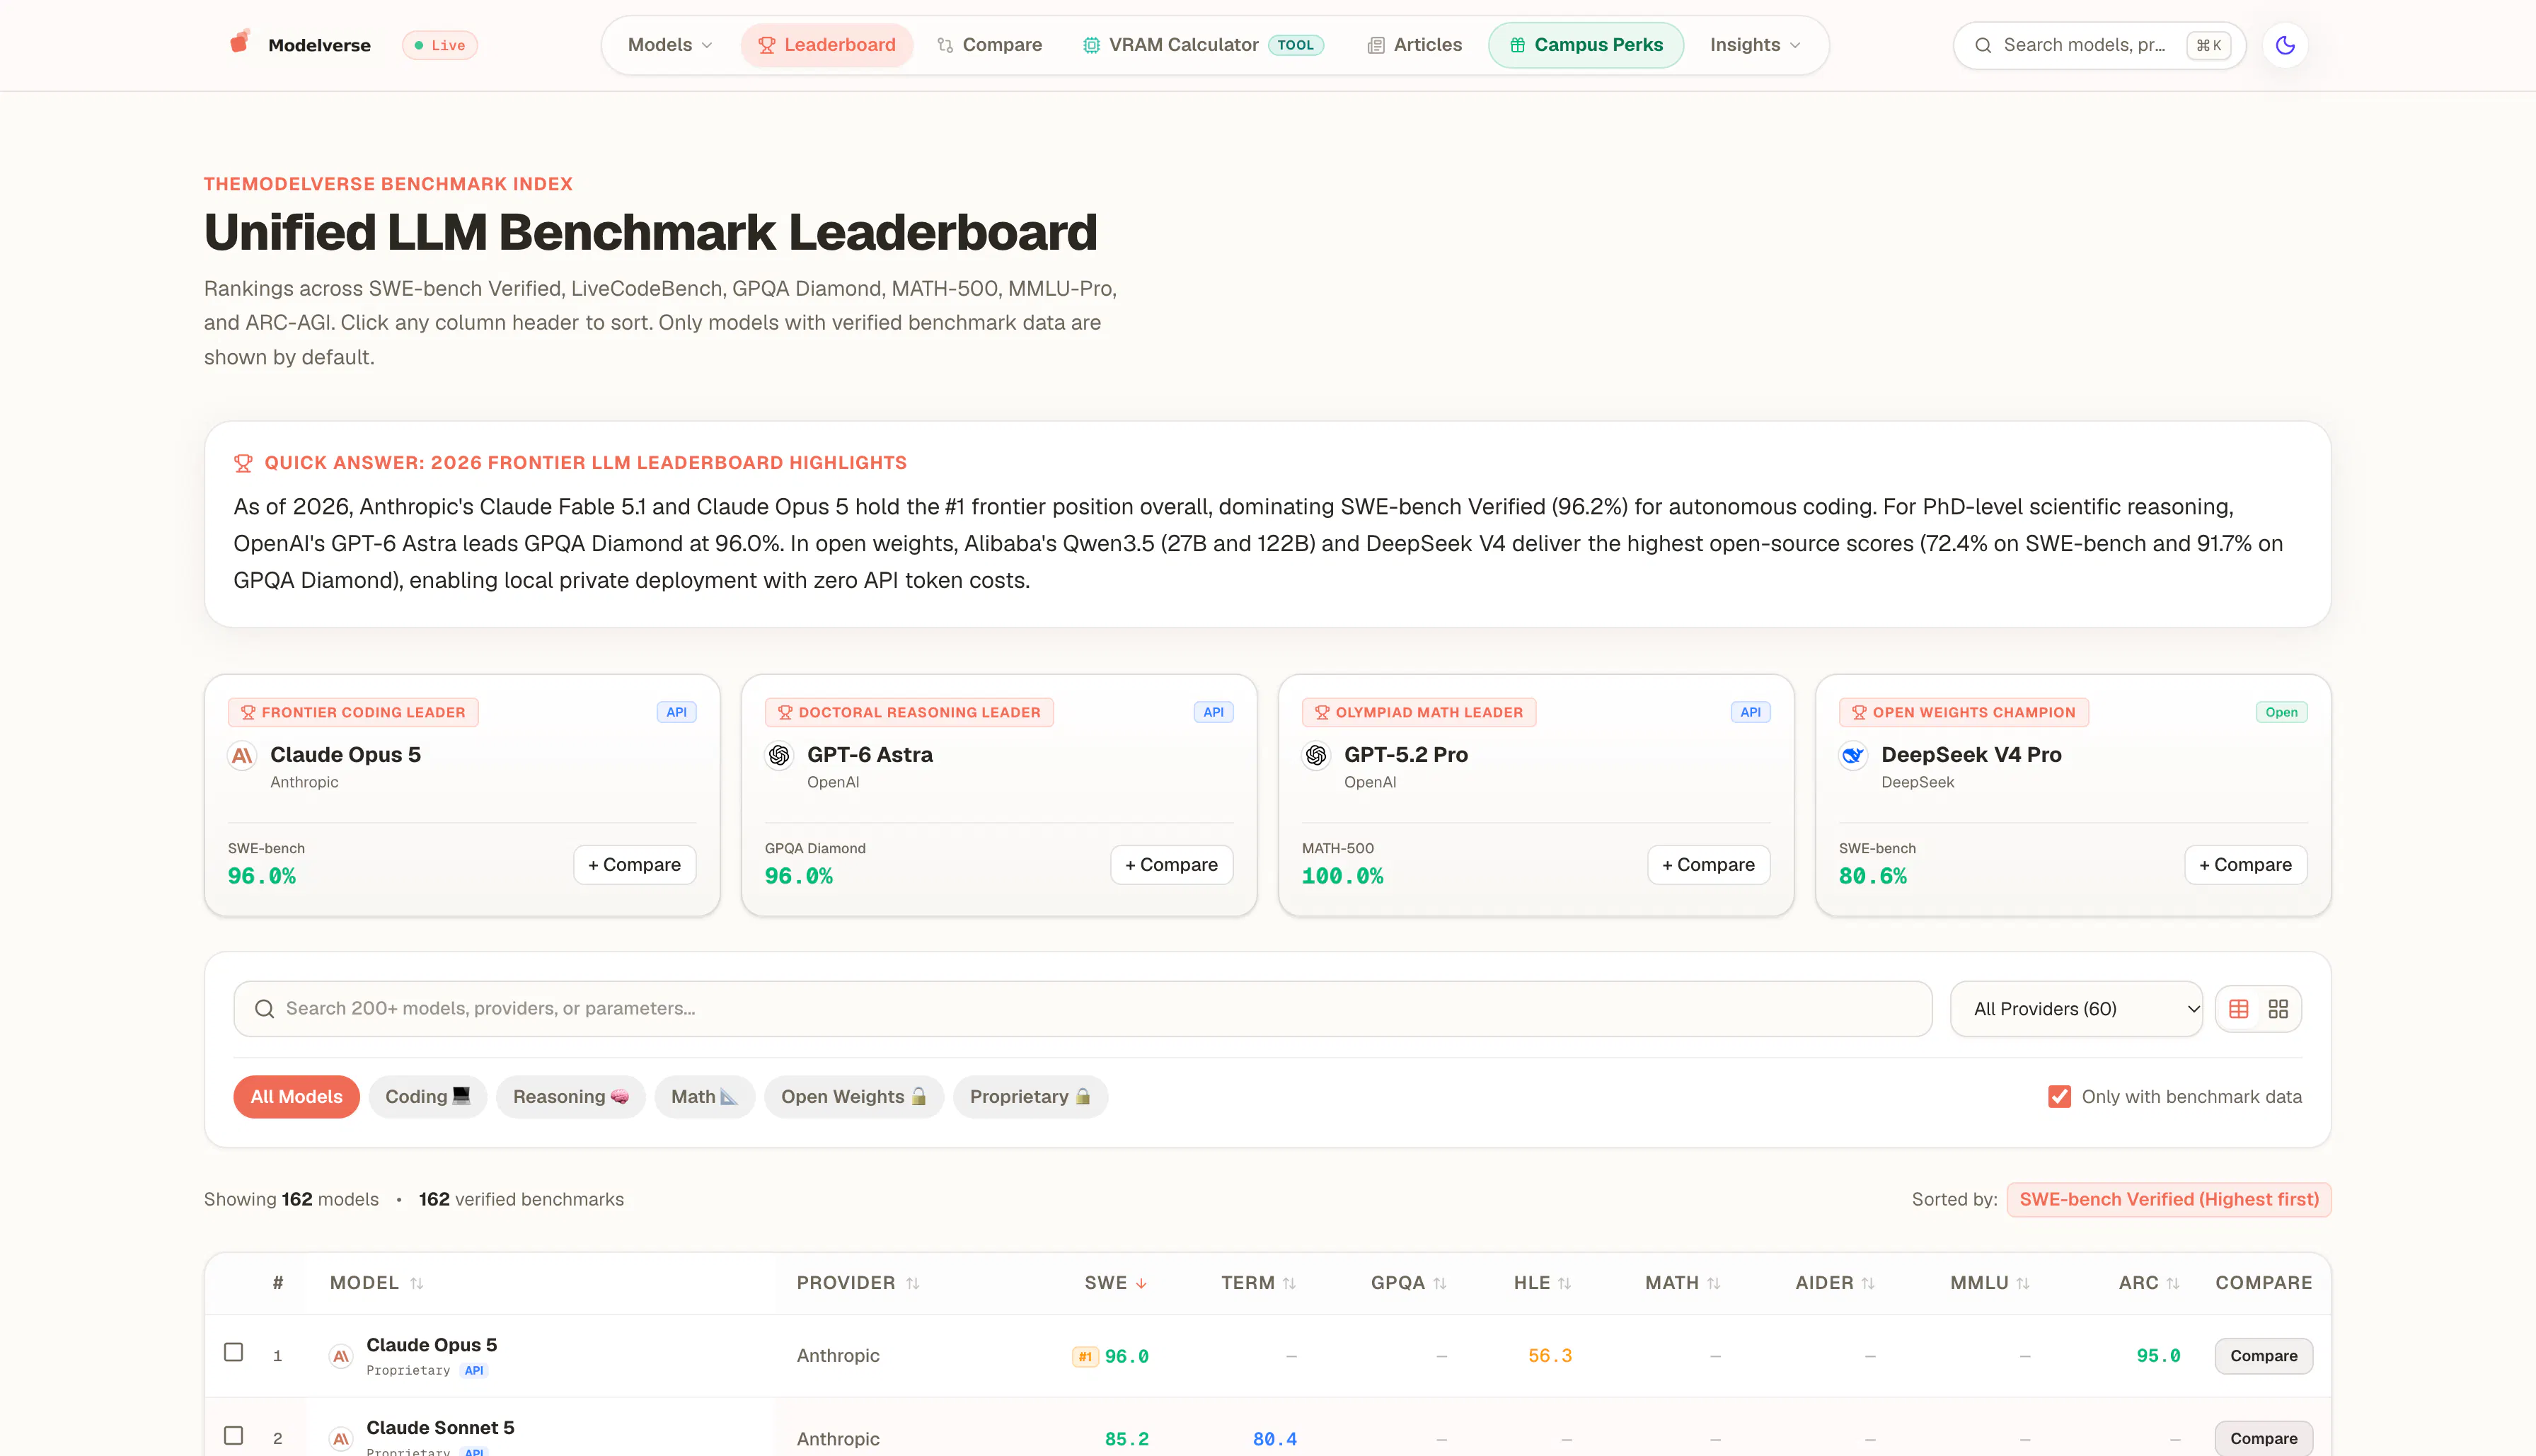2536x1456 pixels.
Task: Select the Math filter chip
Action: pyautogui.click(x=704, y=1097)
